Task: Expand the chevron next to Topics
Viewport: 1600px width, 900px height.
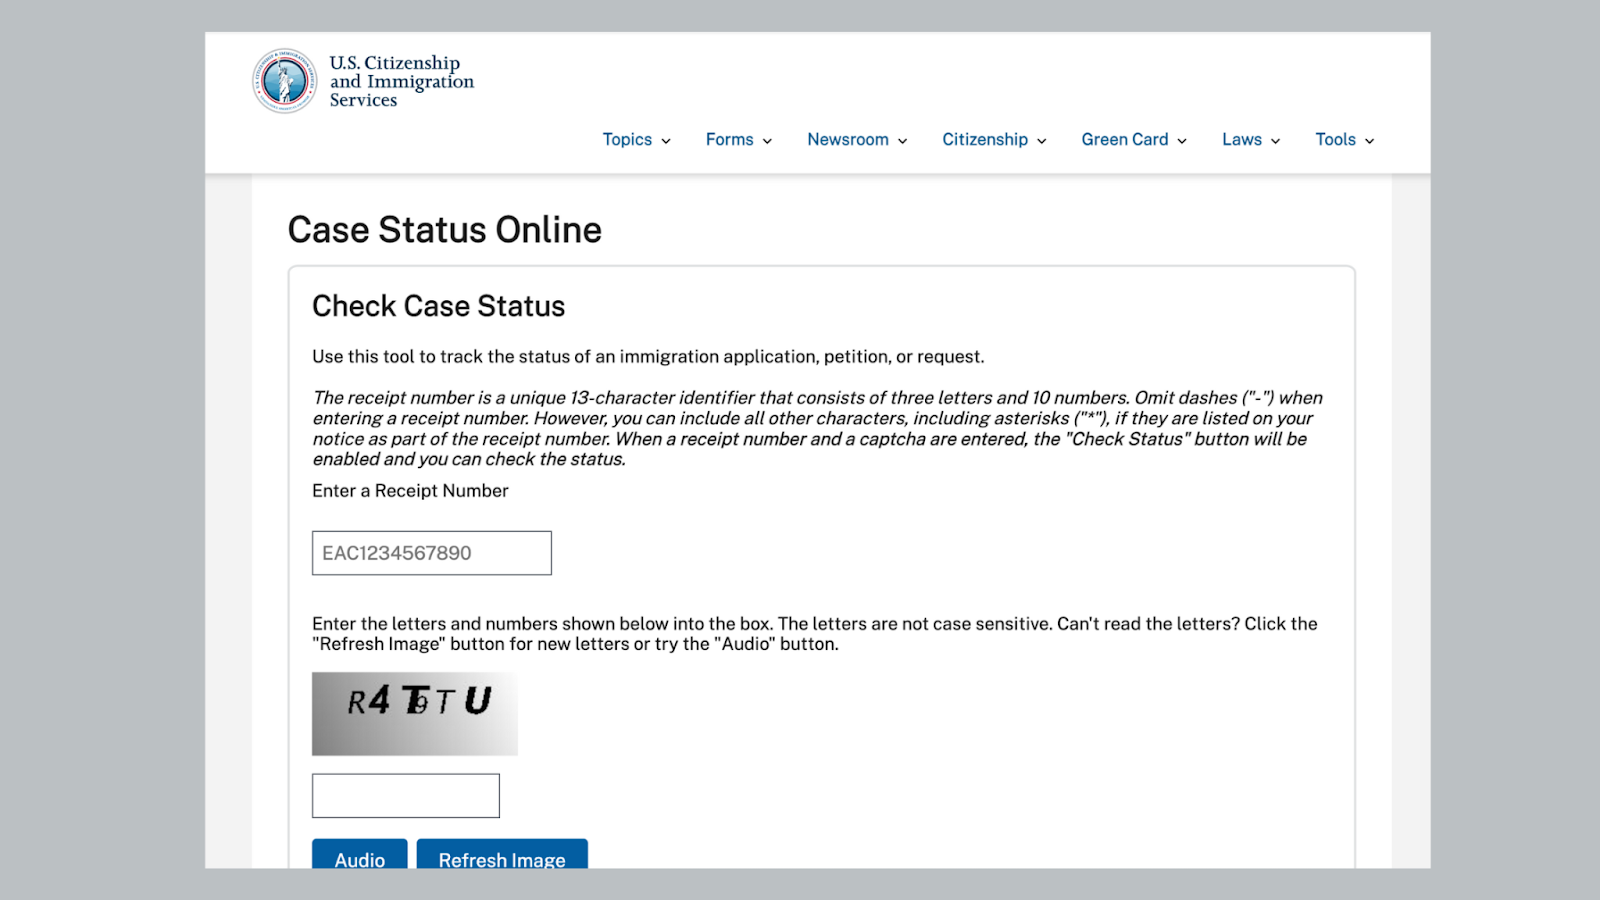Action: [x=666, y=141]
